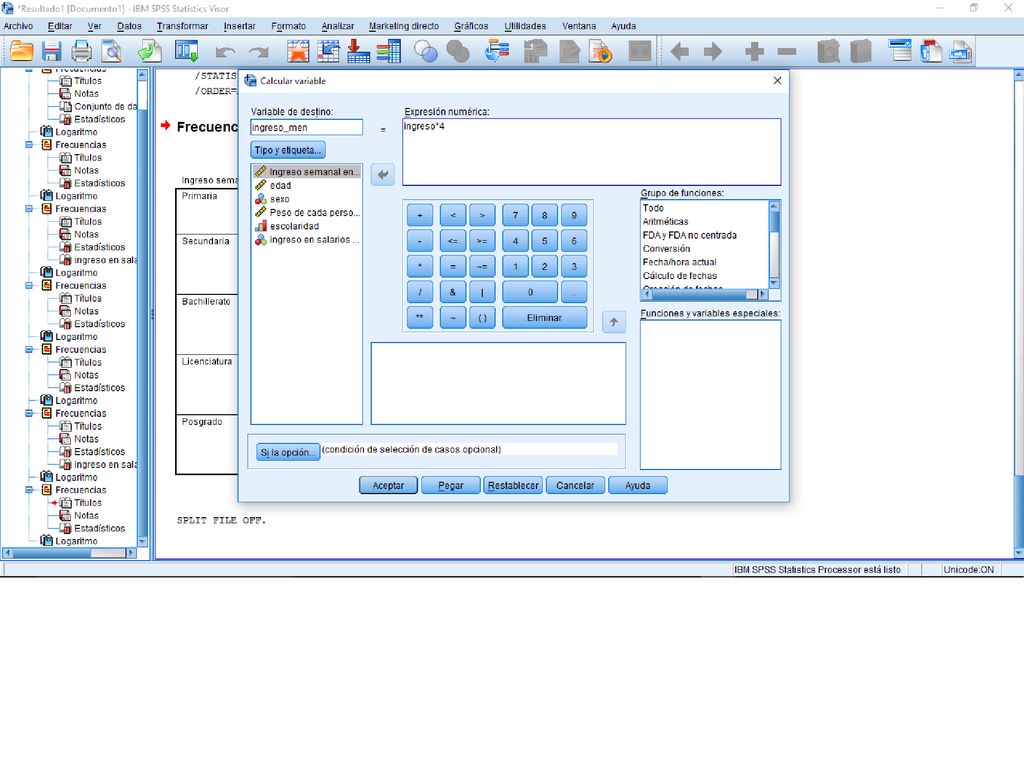1024x768 pixels.
Task: Click the ampersand key on the keypad
Action: tap(453, 292)
